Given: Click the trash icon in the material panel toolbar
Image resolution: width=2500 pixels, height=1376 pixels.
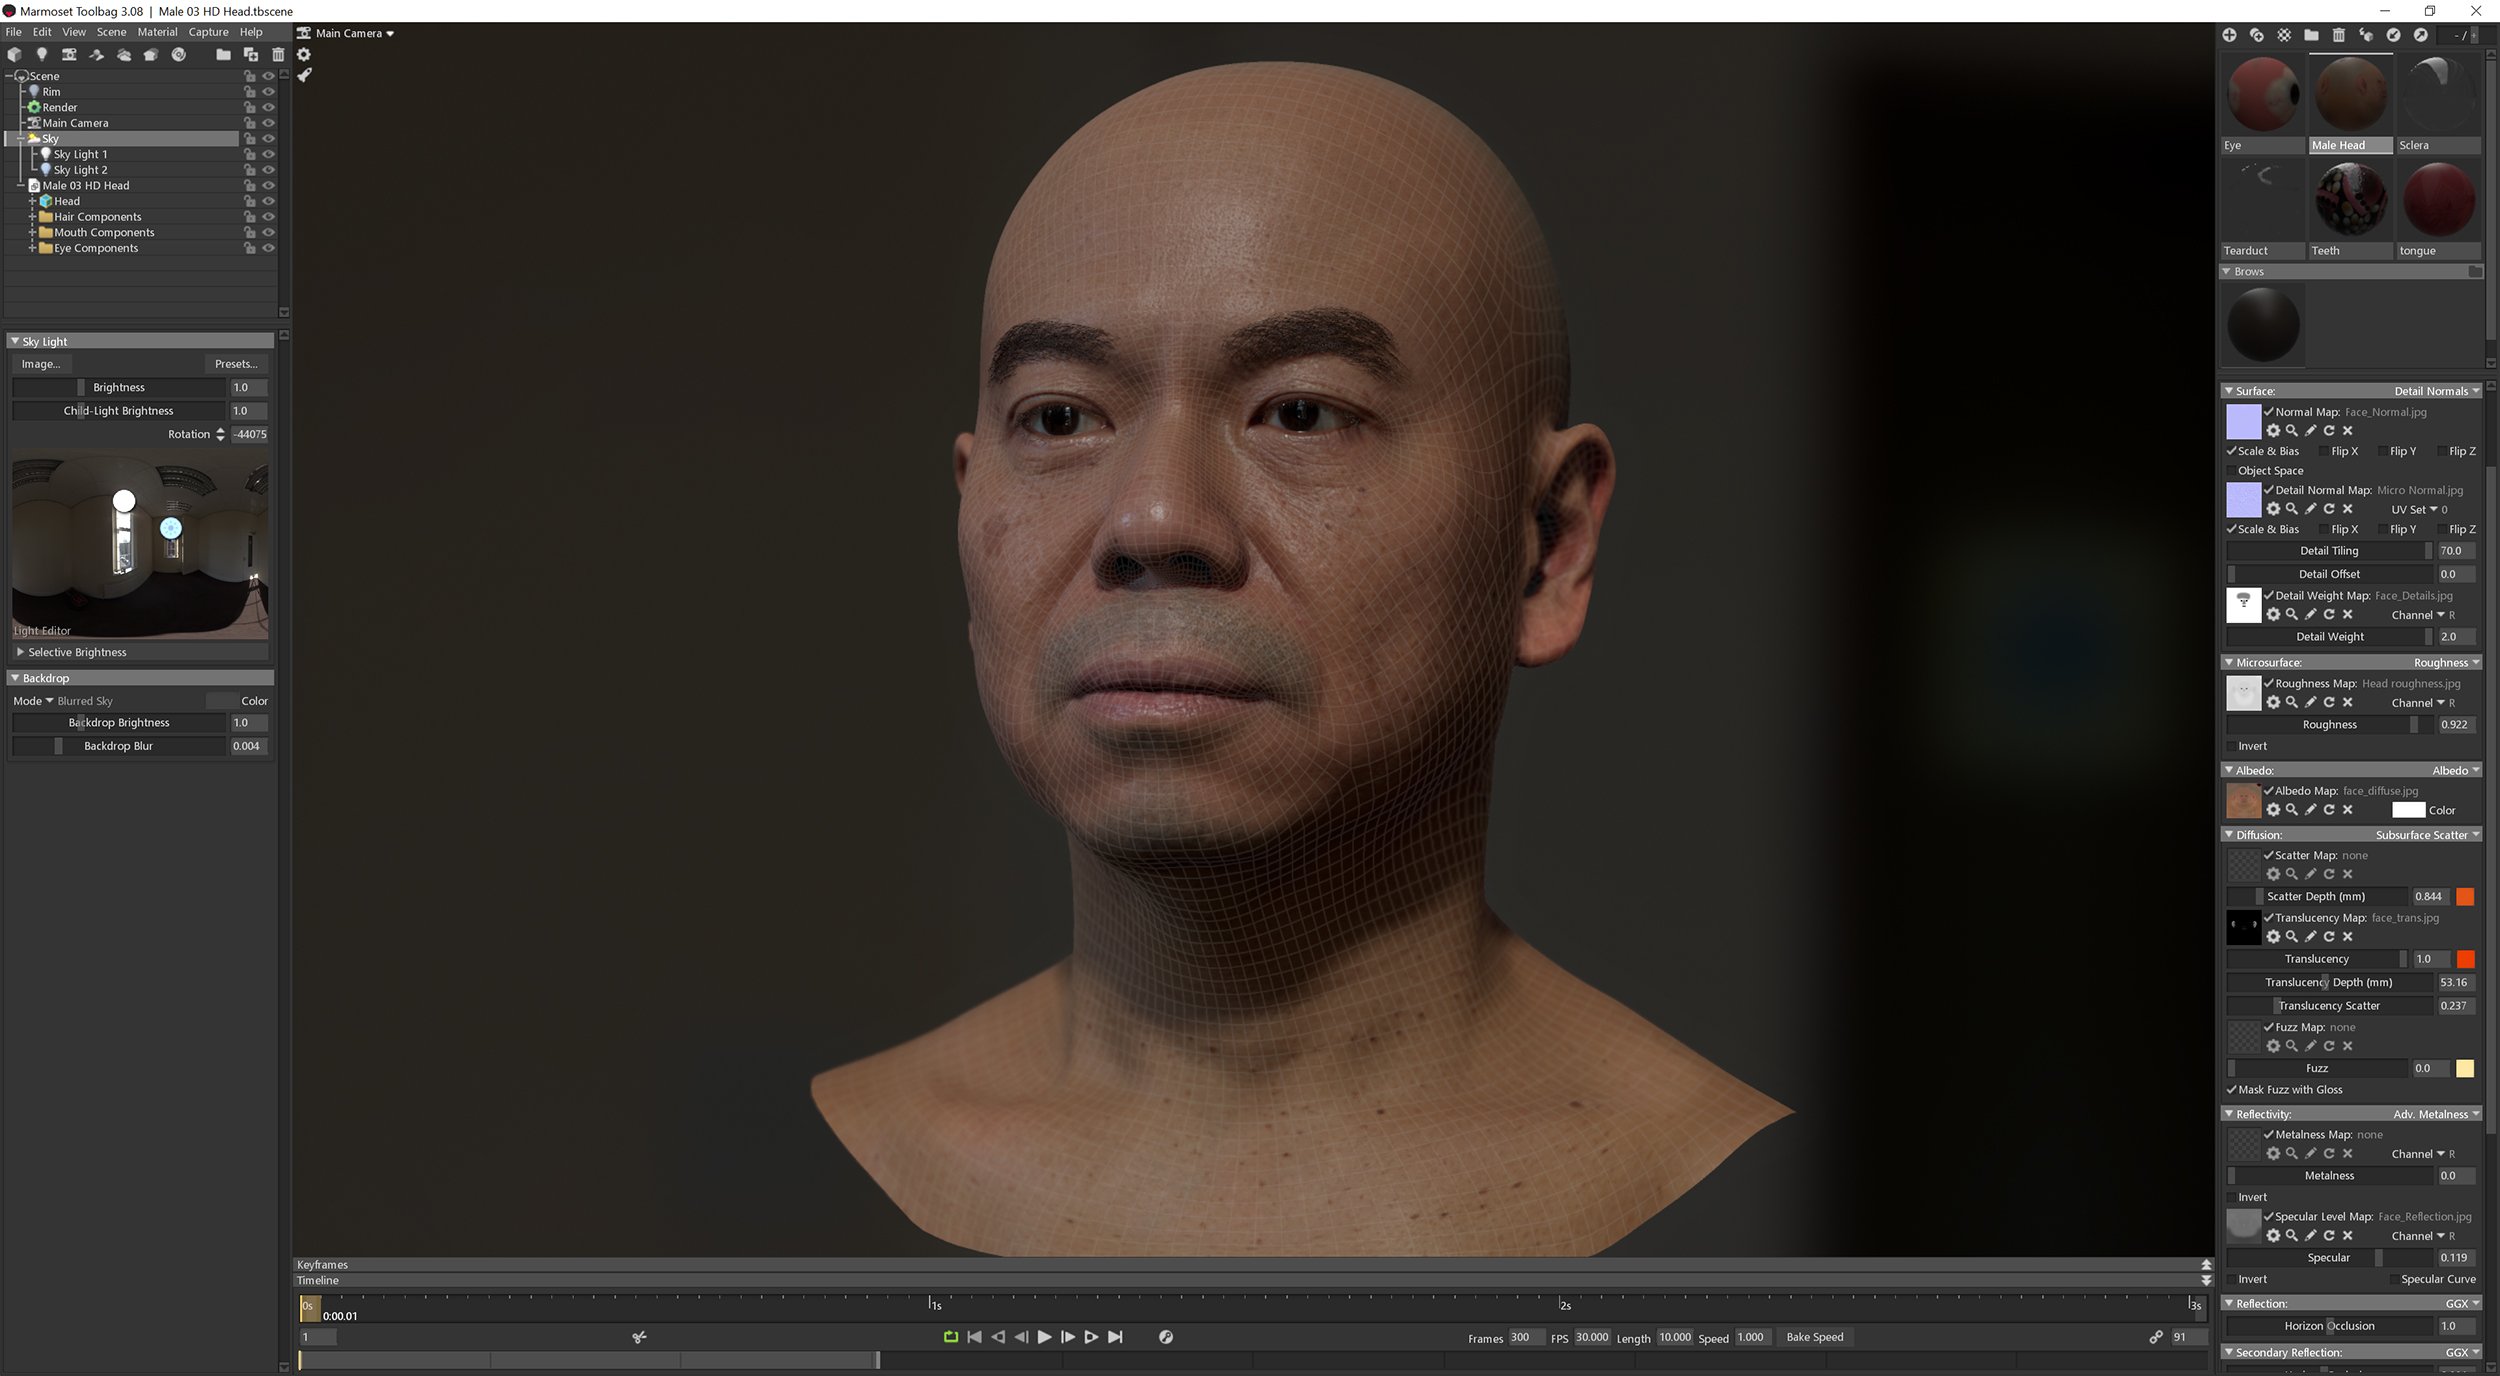Looking at the screenshot, I should [2338, 35].
